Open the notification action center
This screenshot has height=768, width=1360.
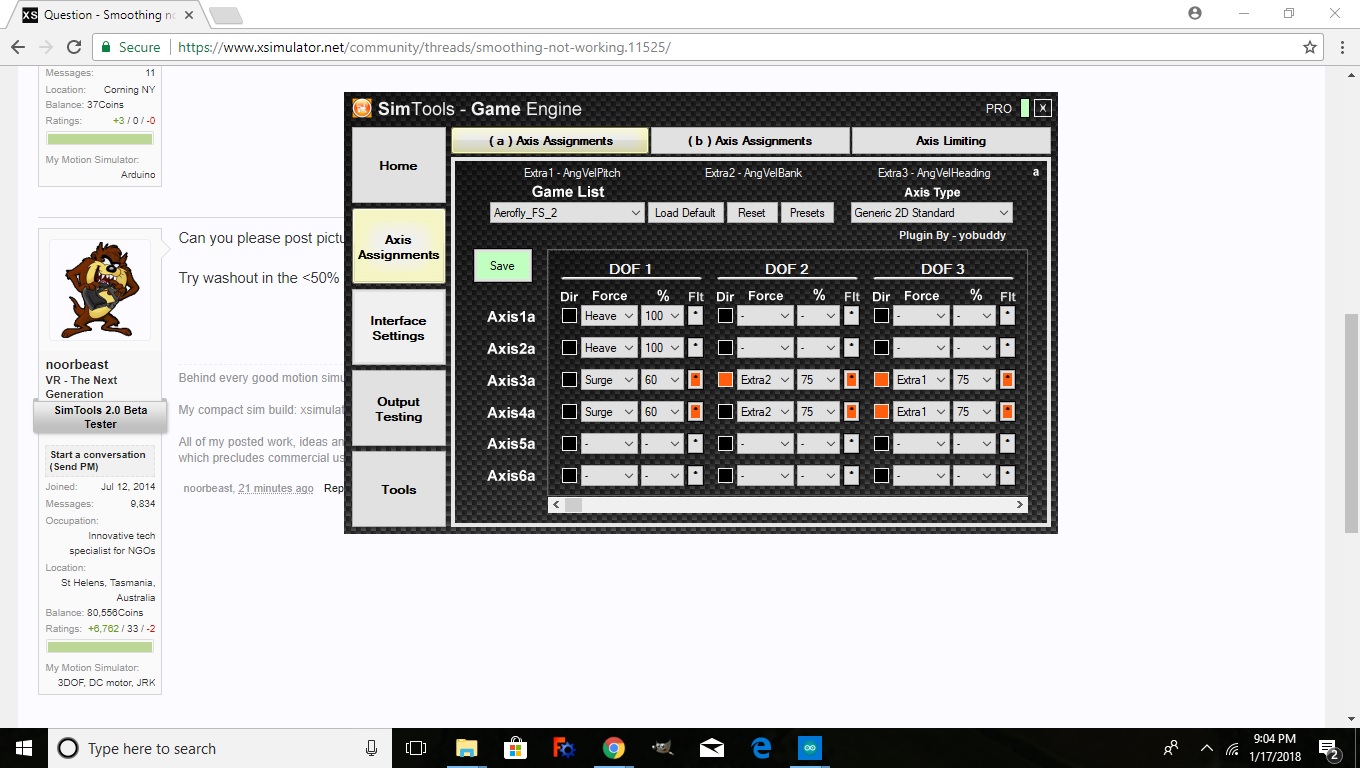point(1330,748)
